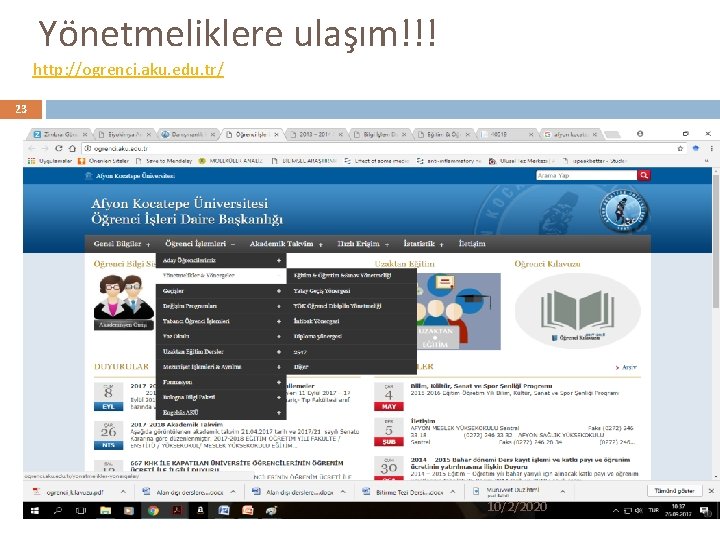Open YÖK Öğrenci Disiplin Yönetmeliği entry
720x540 pixels.
[x=351, y=306]
